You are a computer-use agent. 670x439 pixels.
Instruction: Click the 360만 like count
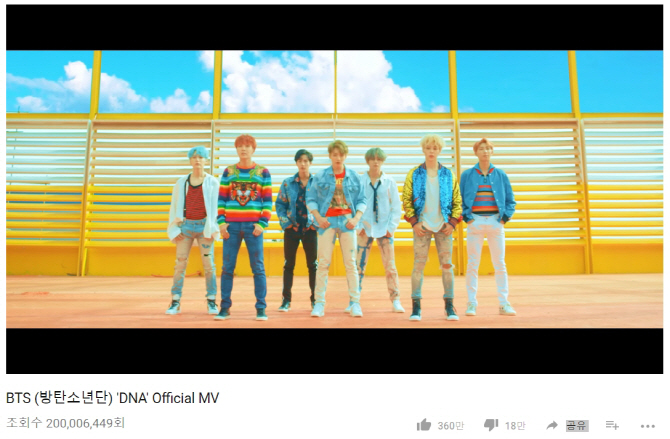click(450, 426)
